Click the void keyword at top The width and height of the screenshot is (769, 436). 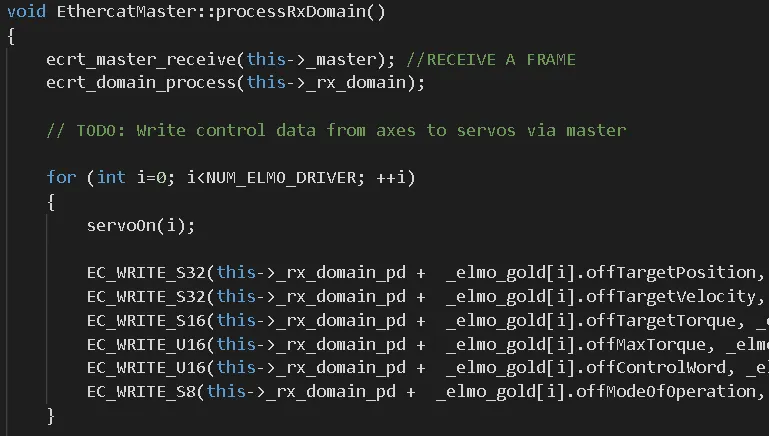point(26,11)
